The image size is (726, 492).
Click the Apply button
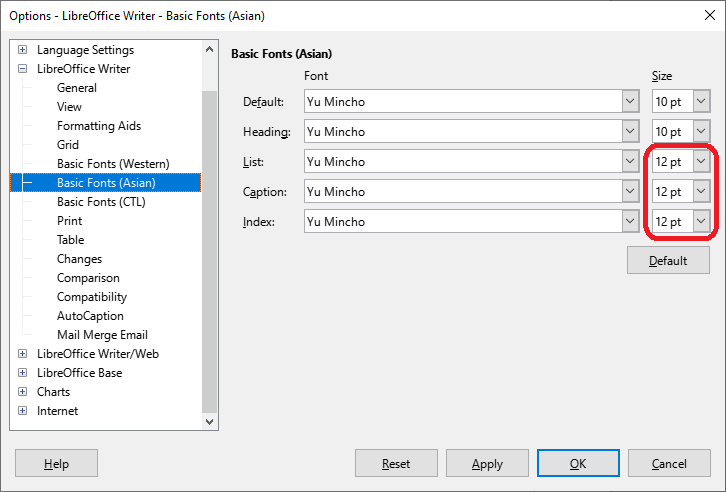coord(487,463)
